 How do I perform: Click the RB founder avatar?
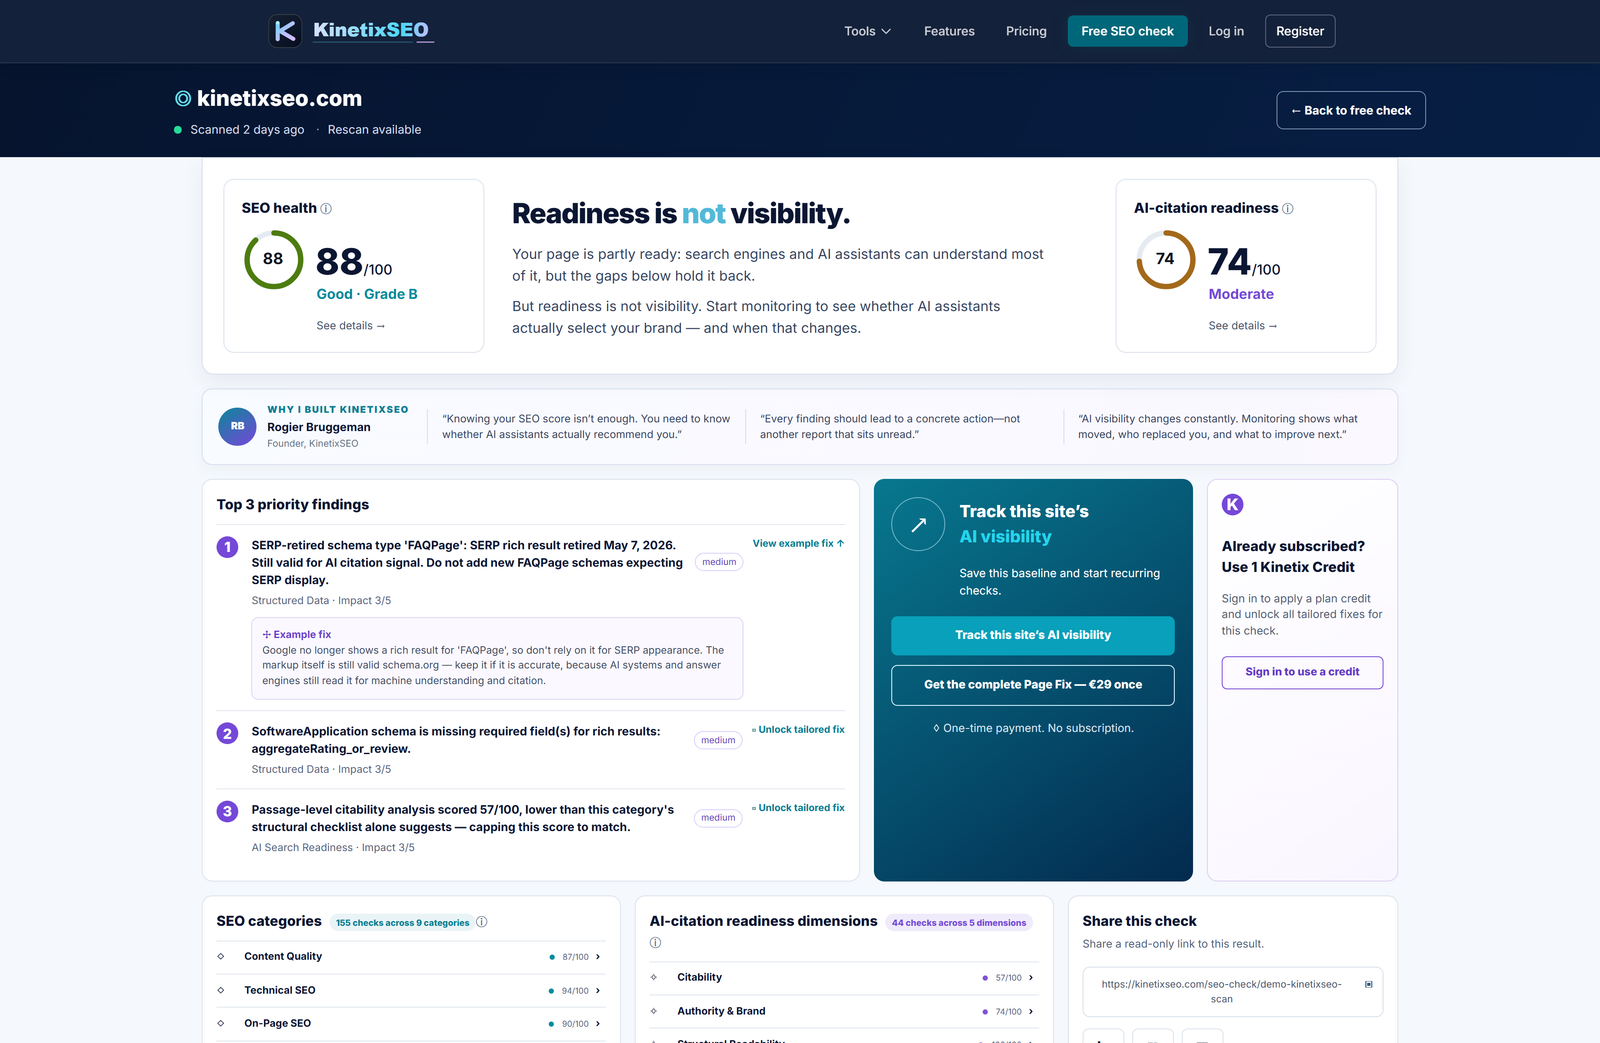coord(237,427)
